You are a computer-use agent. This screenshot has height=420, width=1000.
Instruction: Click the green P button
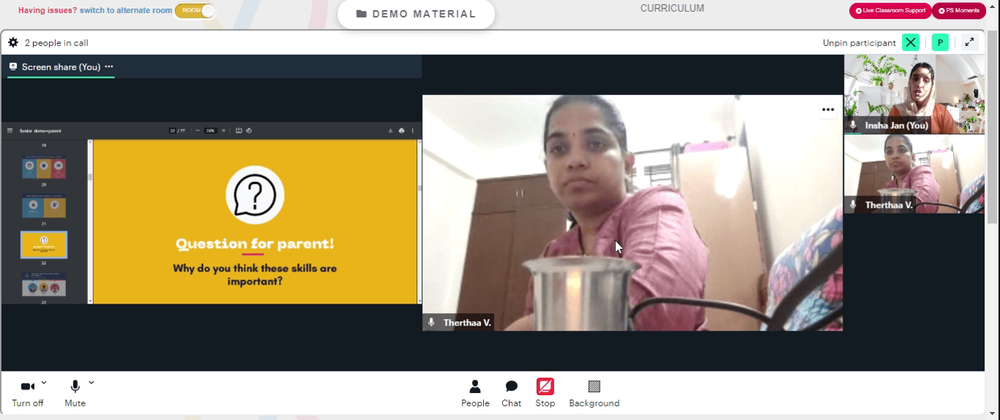(x=940, y=43)
